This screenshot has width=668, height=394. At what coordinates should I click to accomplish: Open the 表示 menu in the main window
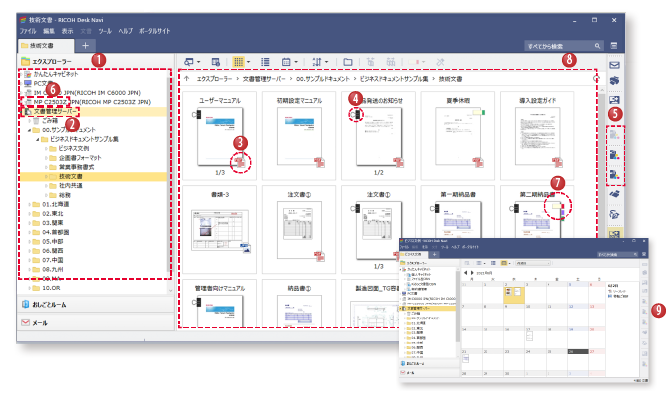click(x=67, y=31)
